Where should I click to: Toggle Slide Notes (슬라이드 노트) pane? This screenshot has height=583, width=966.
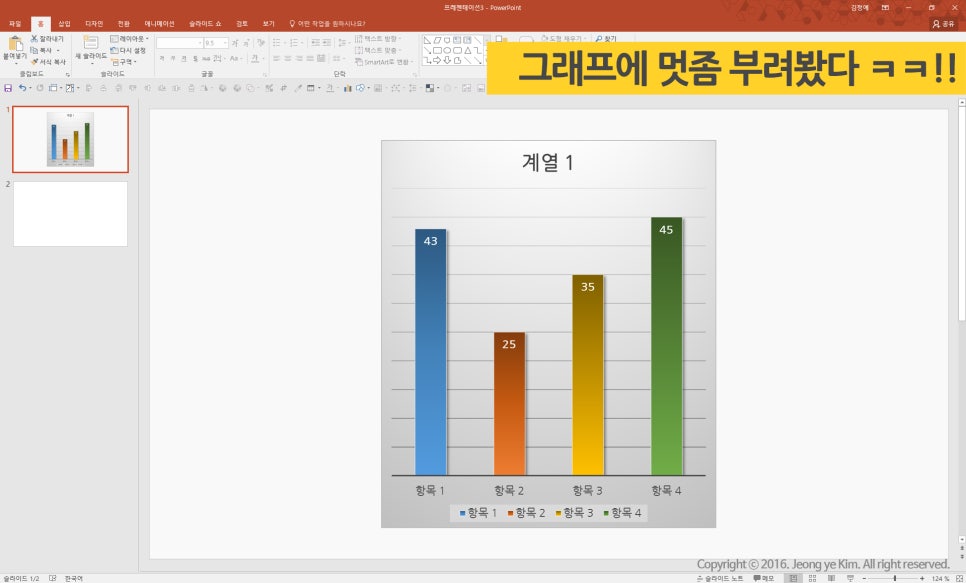[x=720, y=578]
